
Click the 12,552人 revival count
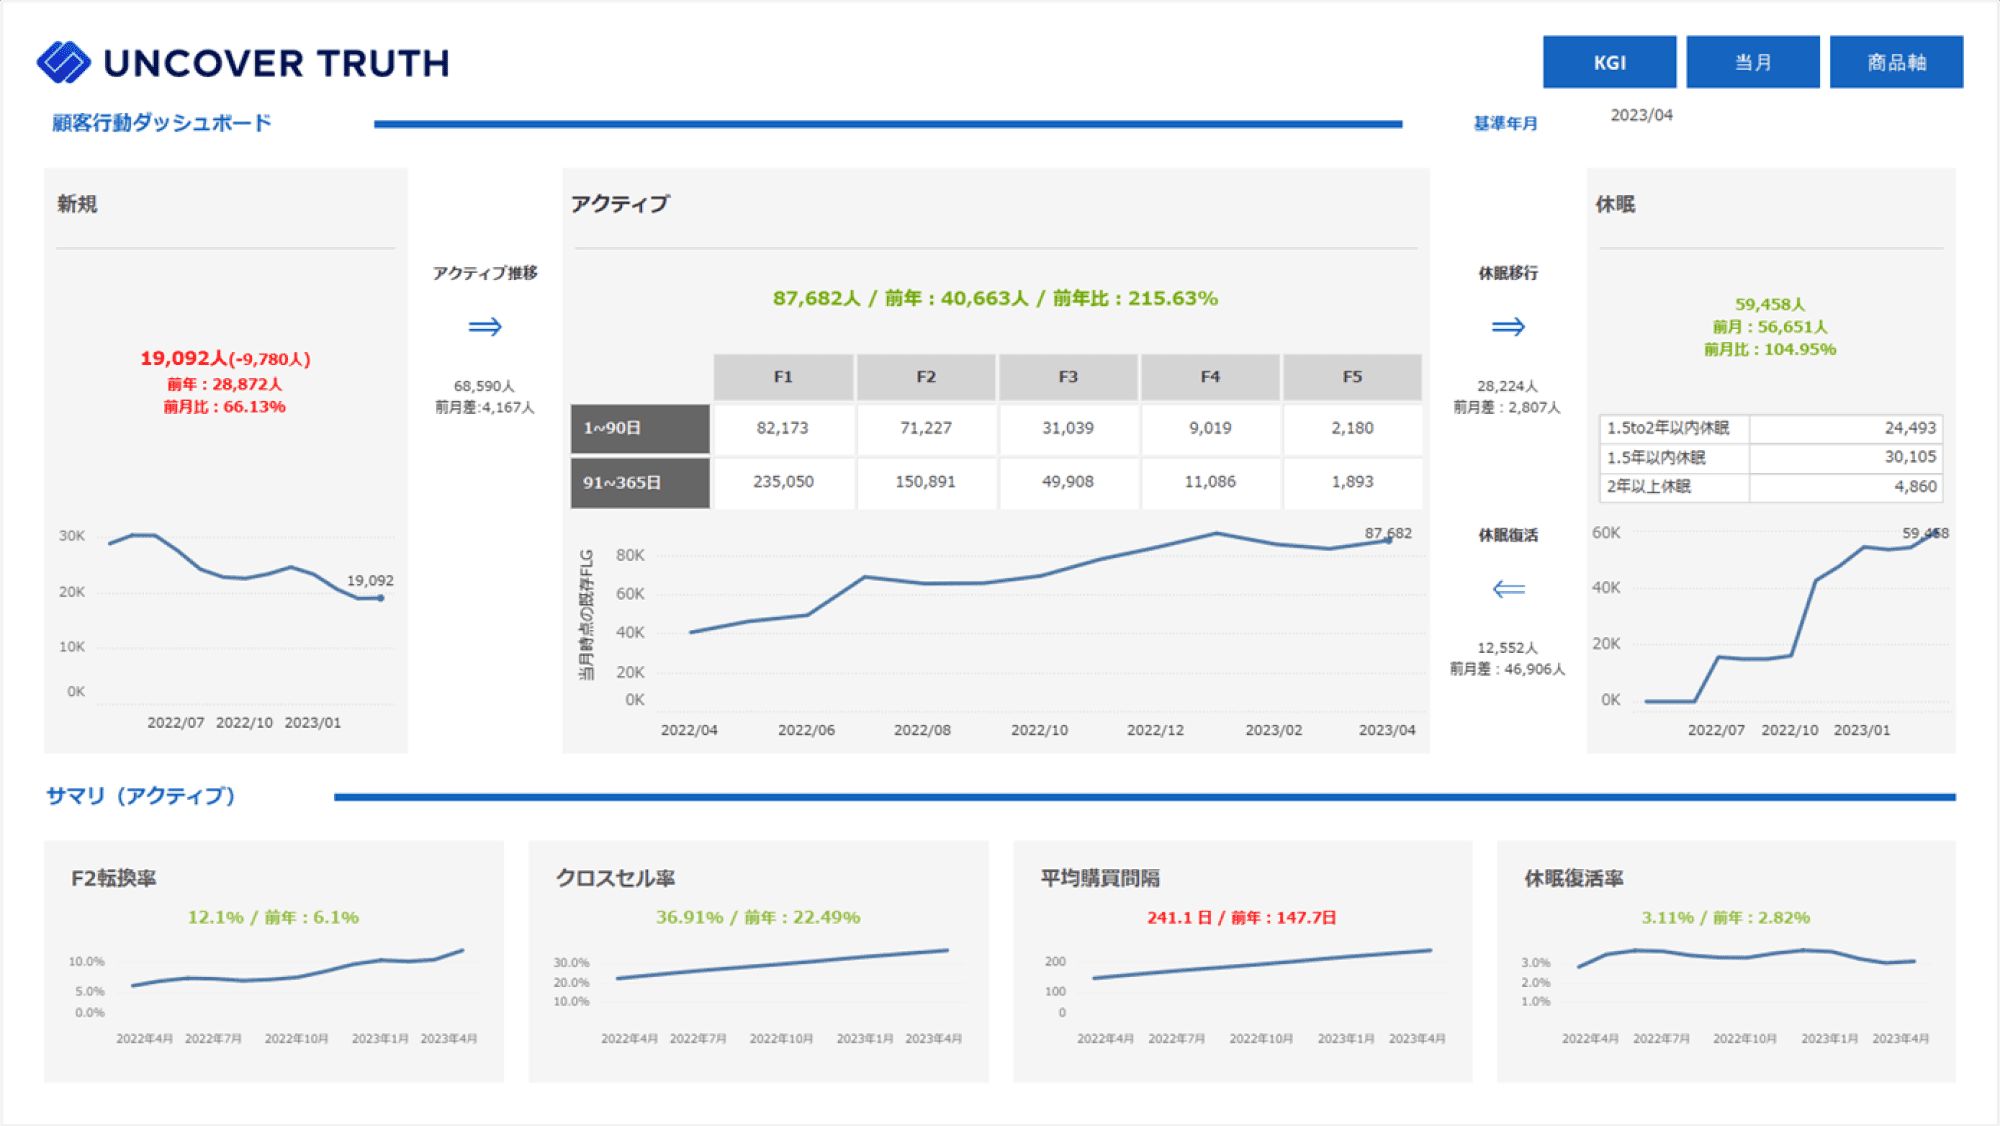click(x=1507, y=648)
